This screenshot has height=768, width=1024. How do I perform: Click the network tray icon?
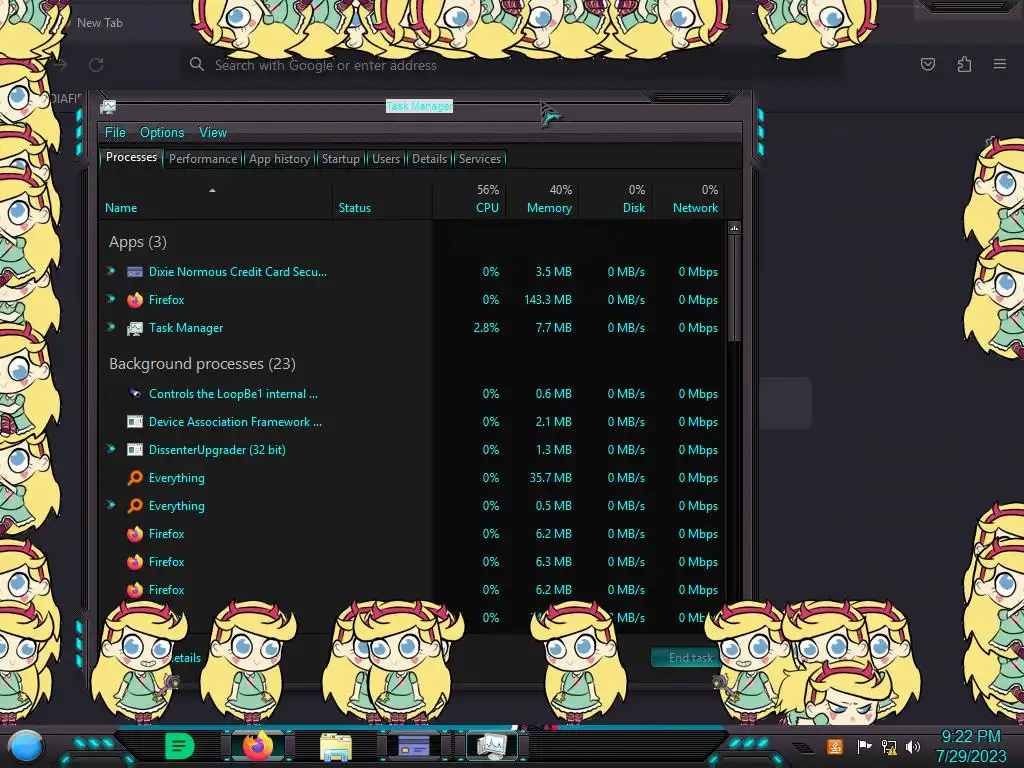tap(889, 746)
